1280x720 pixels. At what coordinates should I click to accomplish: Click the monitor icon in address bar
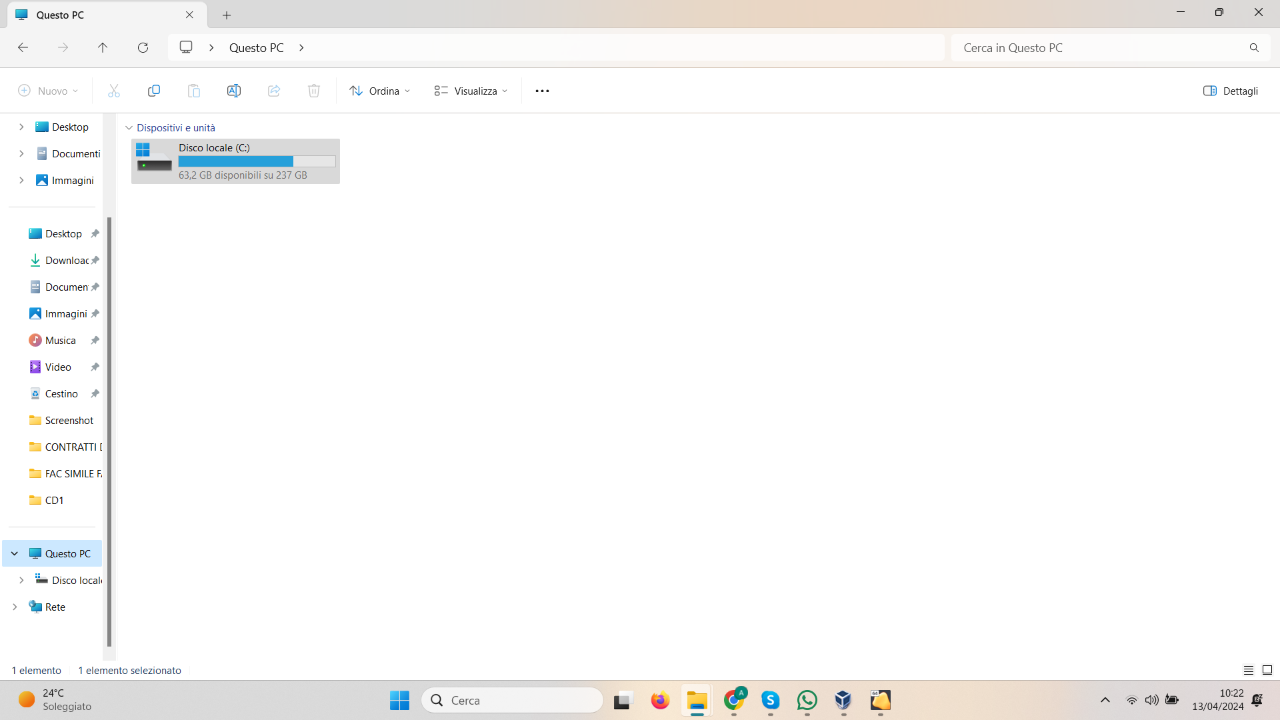(x=186, y=47)
